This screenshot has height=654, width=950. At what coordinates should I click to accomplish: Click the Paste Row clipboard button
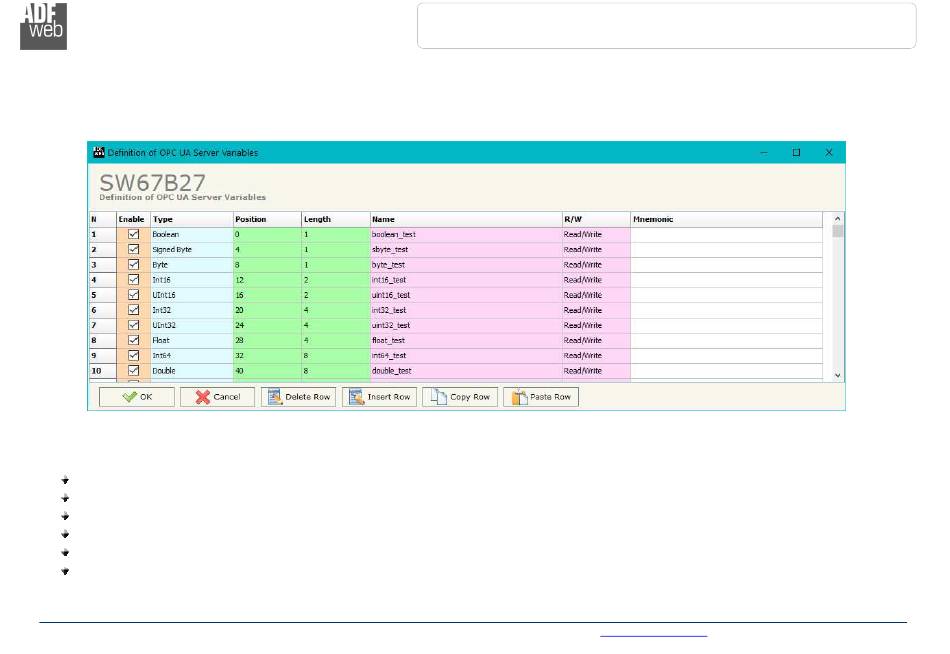pyautogui.click(x=540, y=397)
